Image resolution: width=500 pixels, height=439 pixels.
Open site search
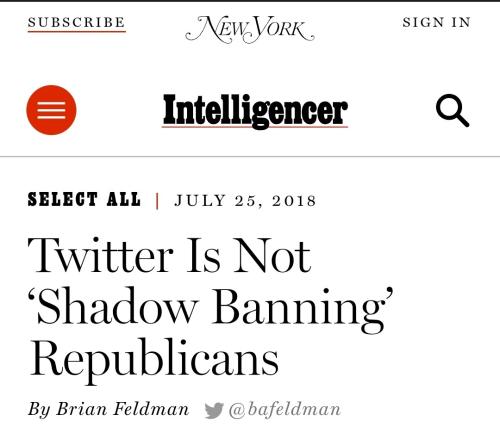[452, 110]
